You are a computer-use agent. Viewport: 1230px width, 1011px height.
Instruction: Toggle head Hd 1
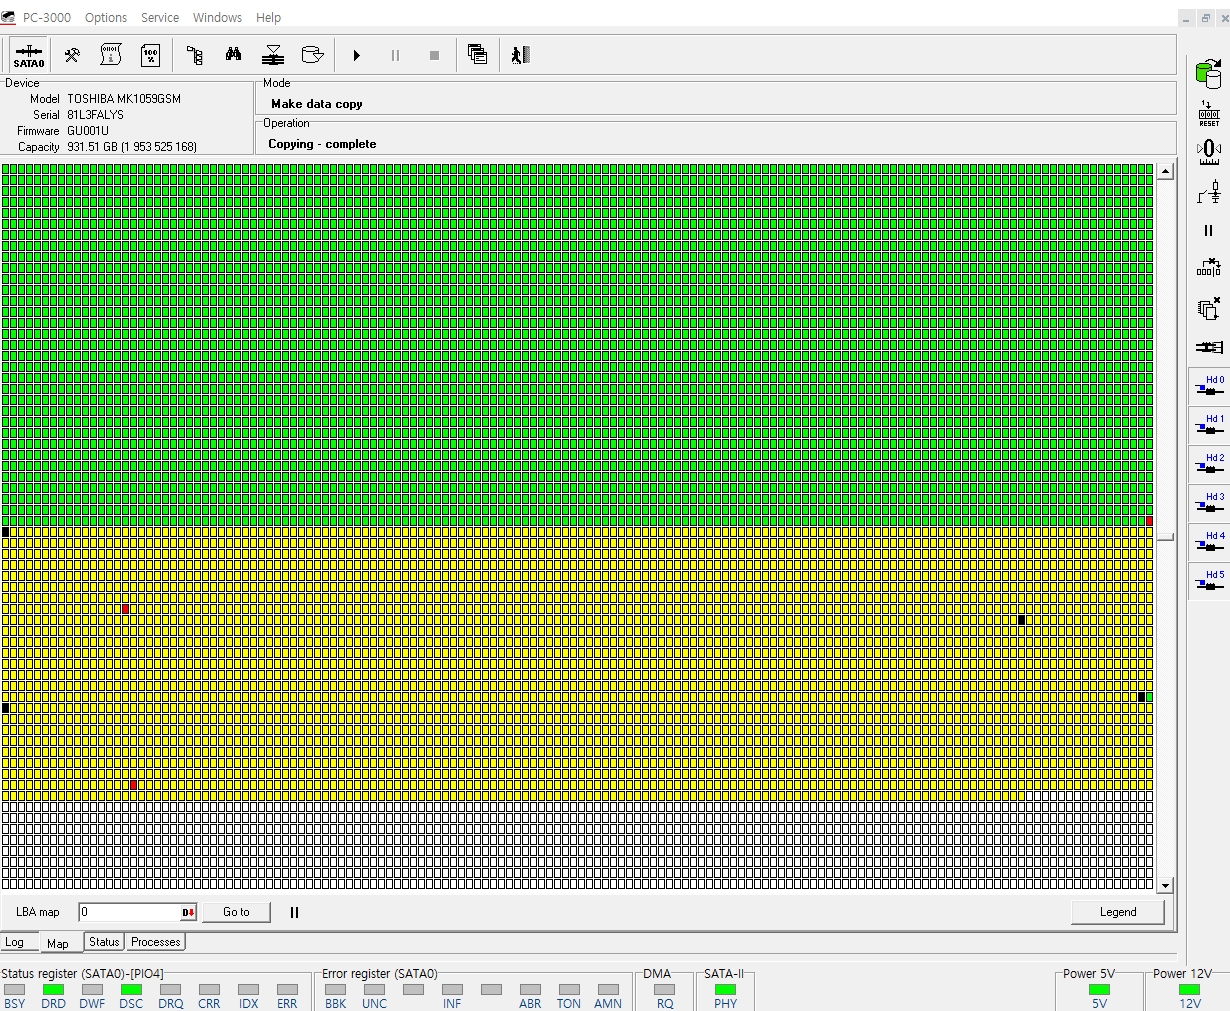pos(1209,426)
